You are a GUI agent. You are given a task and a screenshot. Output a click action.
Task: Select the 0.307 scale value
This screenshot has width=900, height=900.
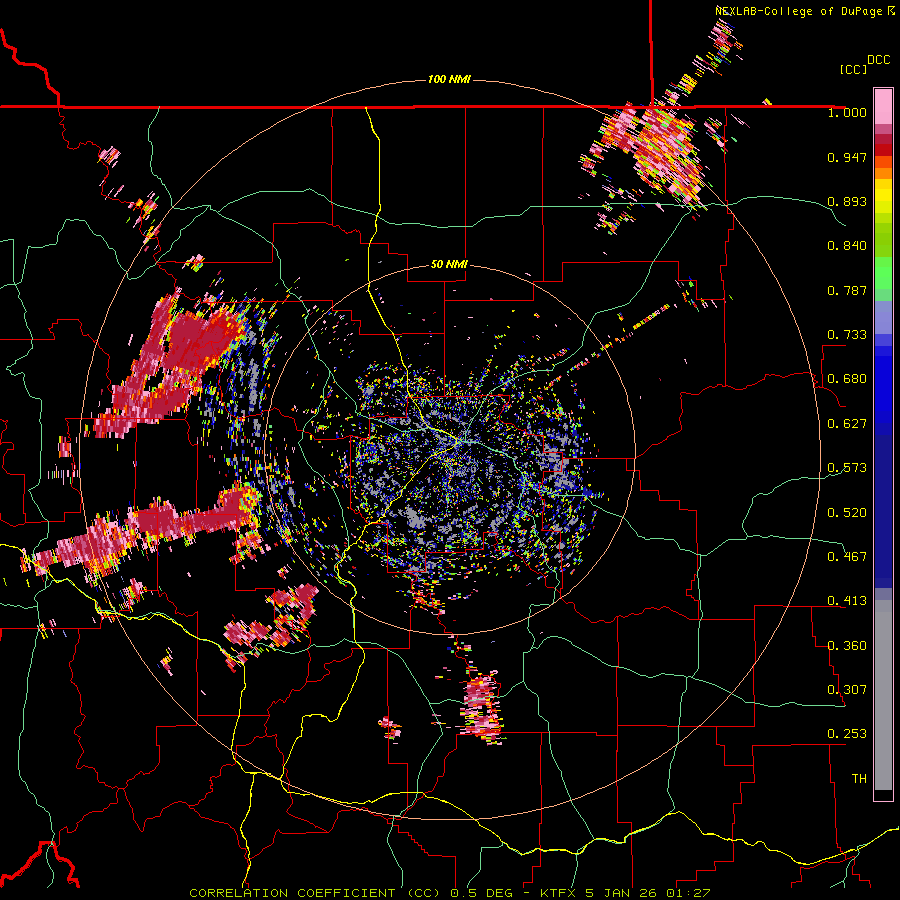[847, 689]
